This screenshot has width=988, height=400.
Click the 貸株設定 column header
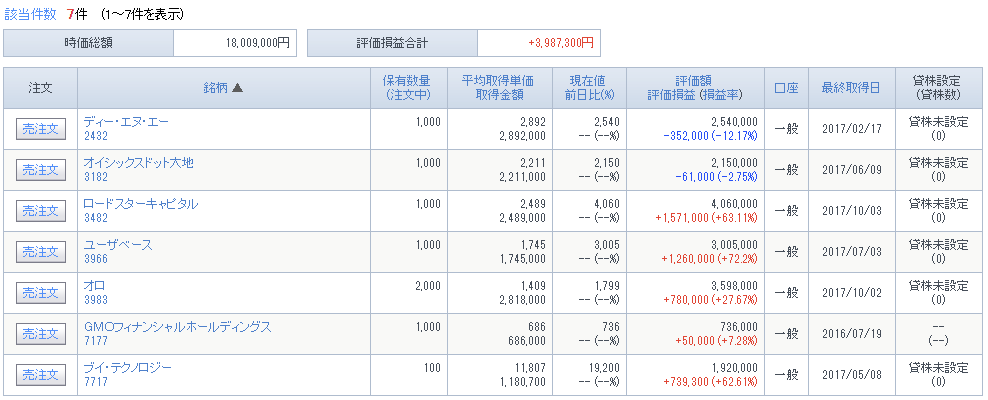938,81
